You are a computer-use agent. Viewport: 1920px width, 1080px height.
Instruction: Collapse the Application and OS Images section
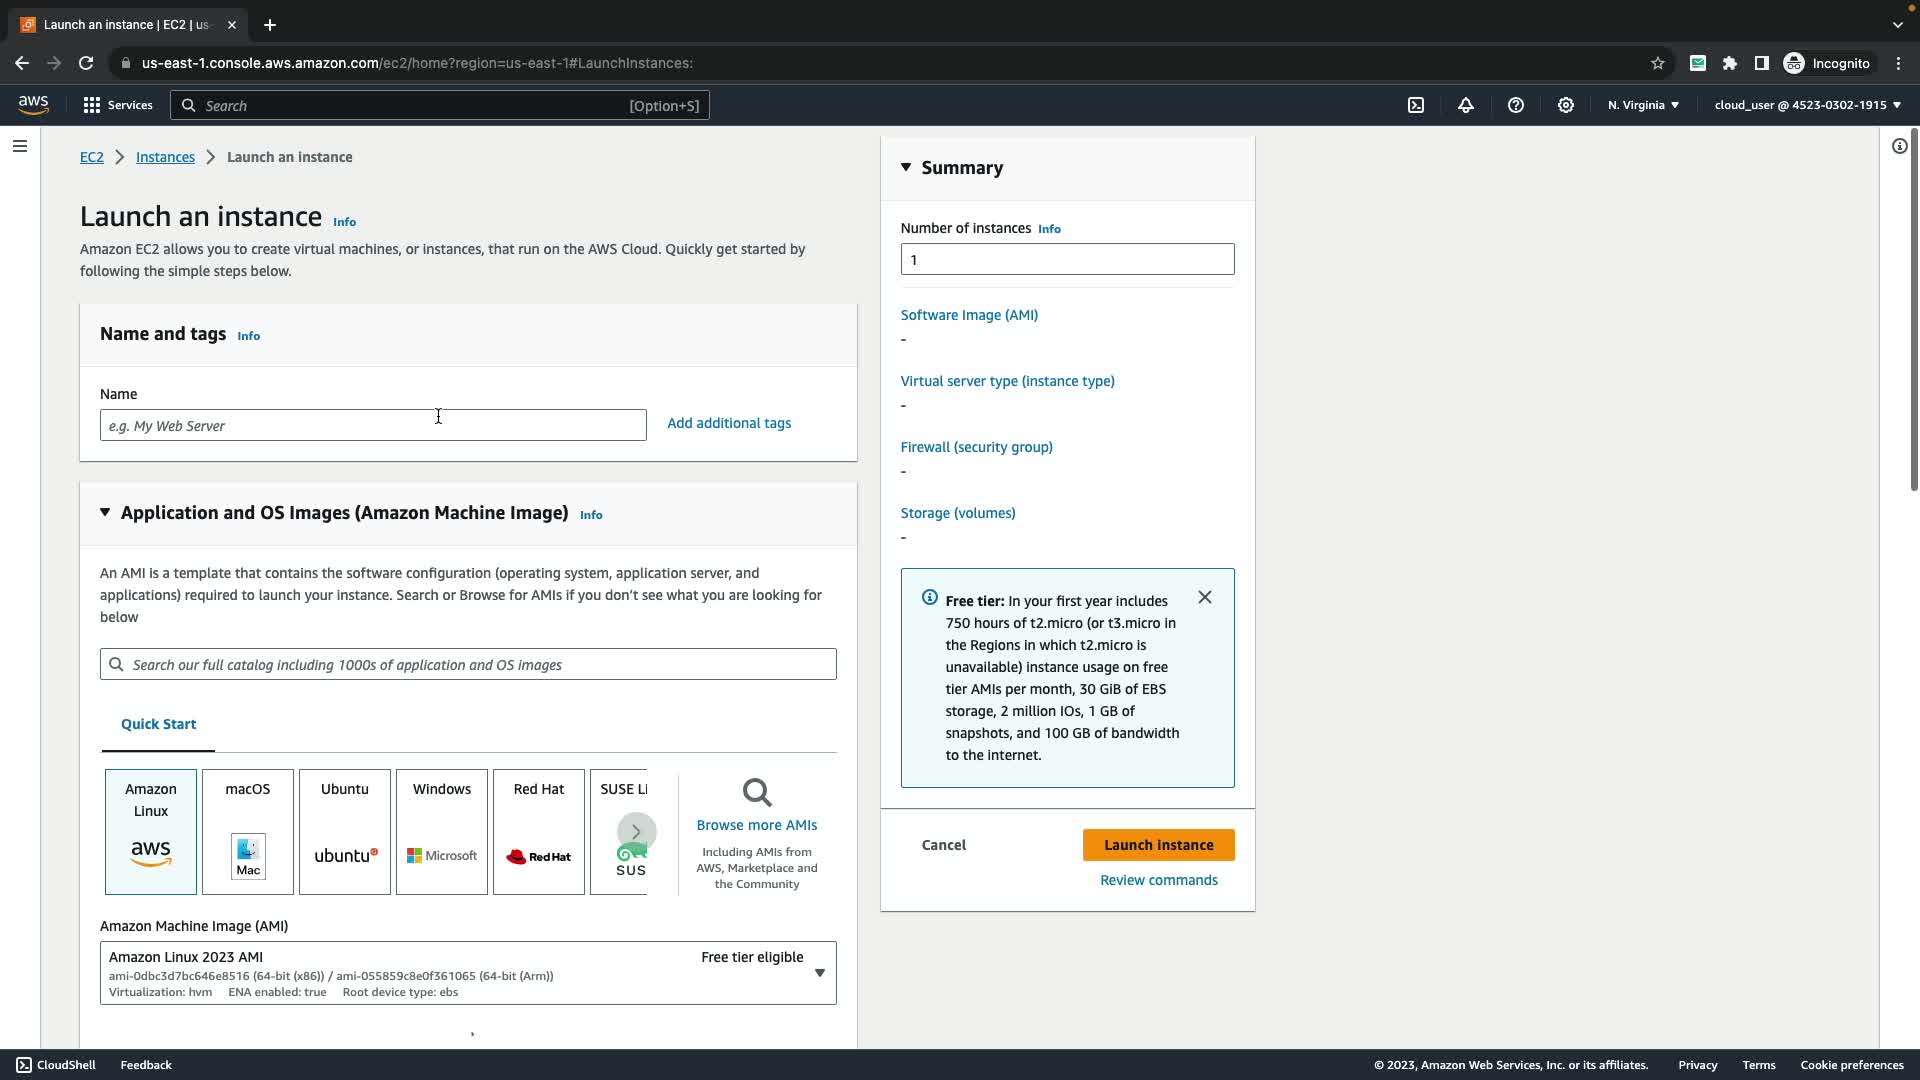(x=105, y=512)
